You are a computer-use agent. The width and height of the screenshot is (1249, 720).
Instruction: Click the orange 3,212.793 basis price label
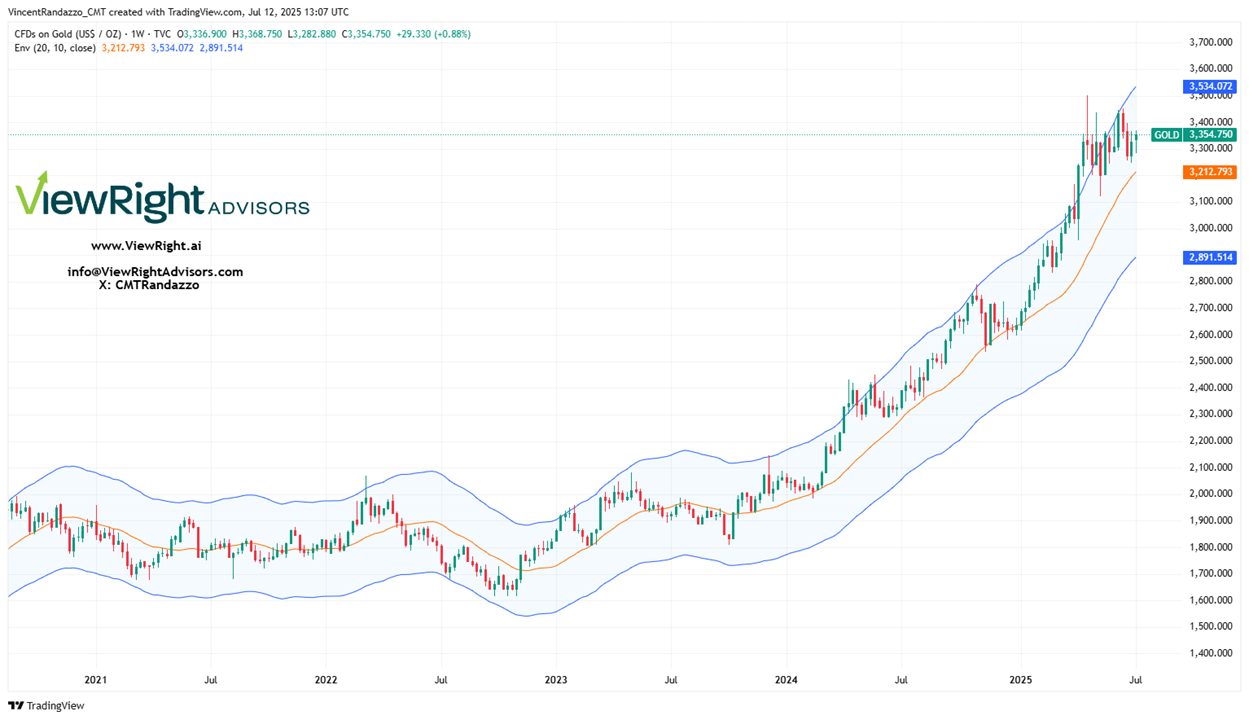click(1209, 172)
